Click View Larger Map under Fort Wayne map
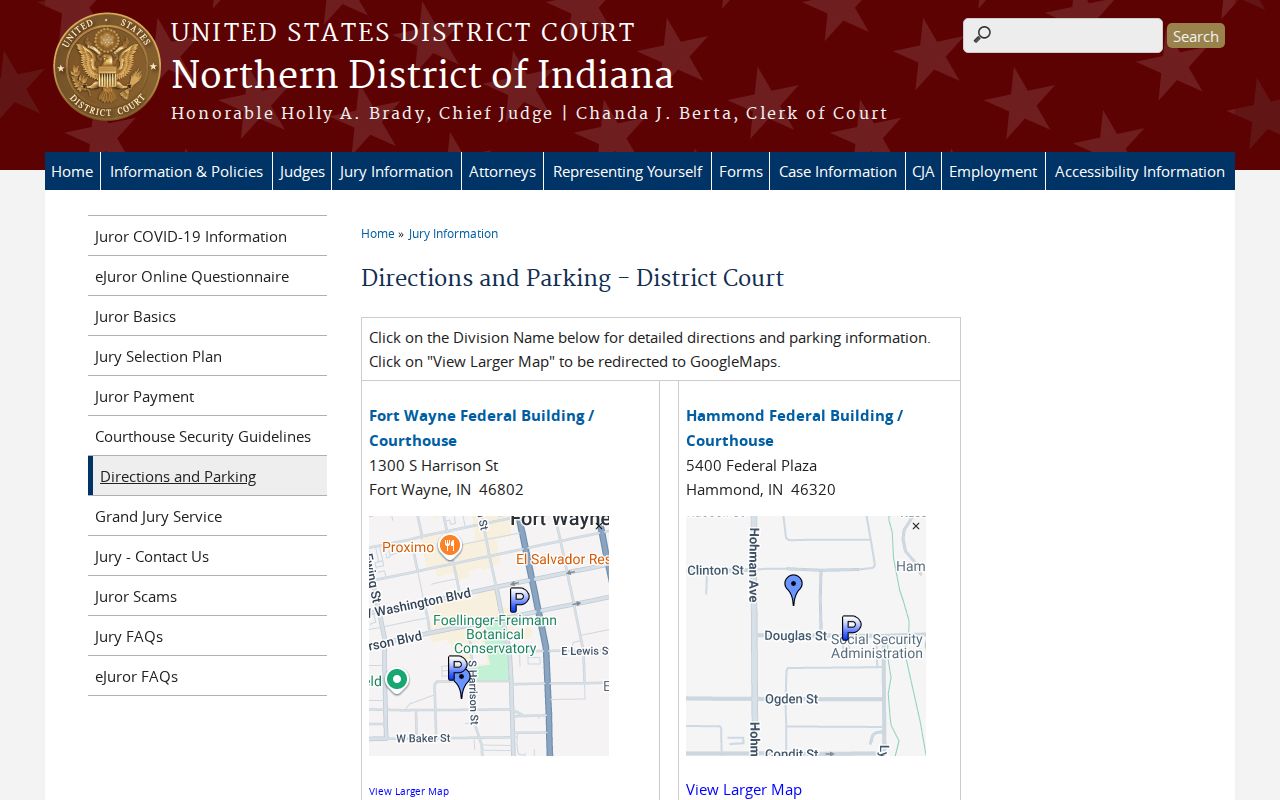This screenshot has width=1280, height=800. point(409,791)
